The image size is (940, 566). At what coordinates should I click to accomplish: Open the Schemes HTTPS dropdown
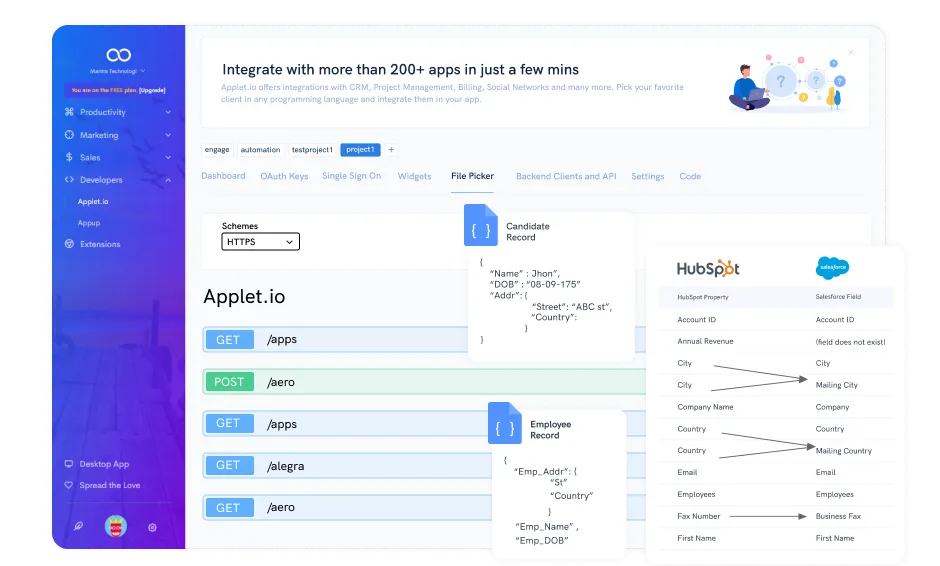260,242
